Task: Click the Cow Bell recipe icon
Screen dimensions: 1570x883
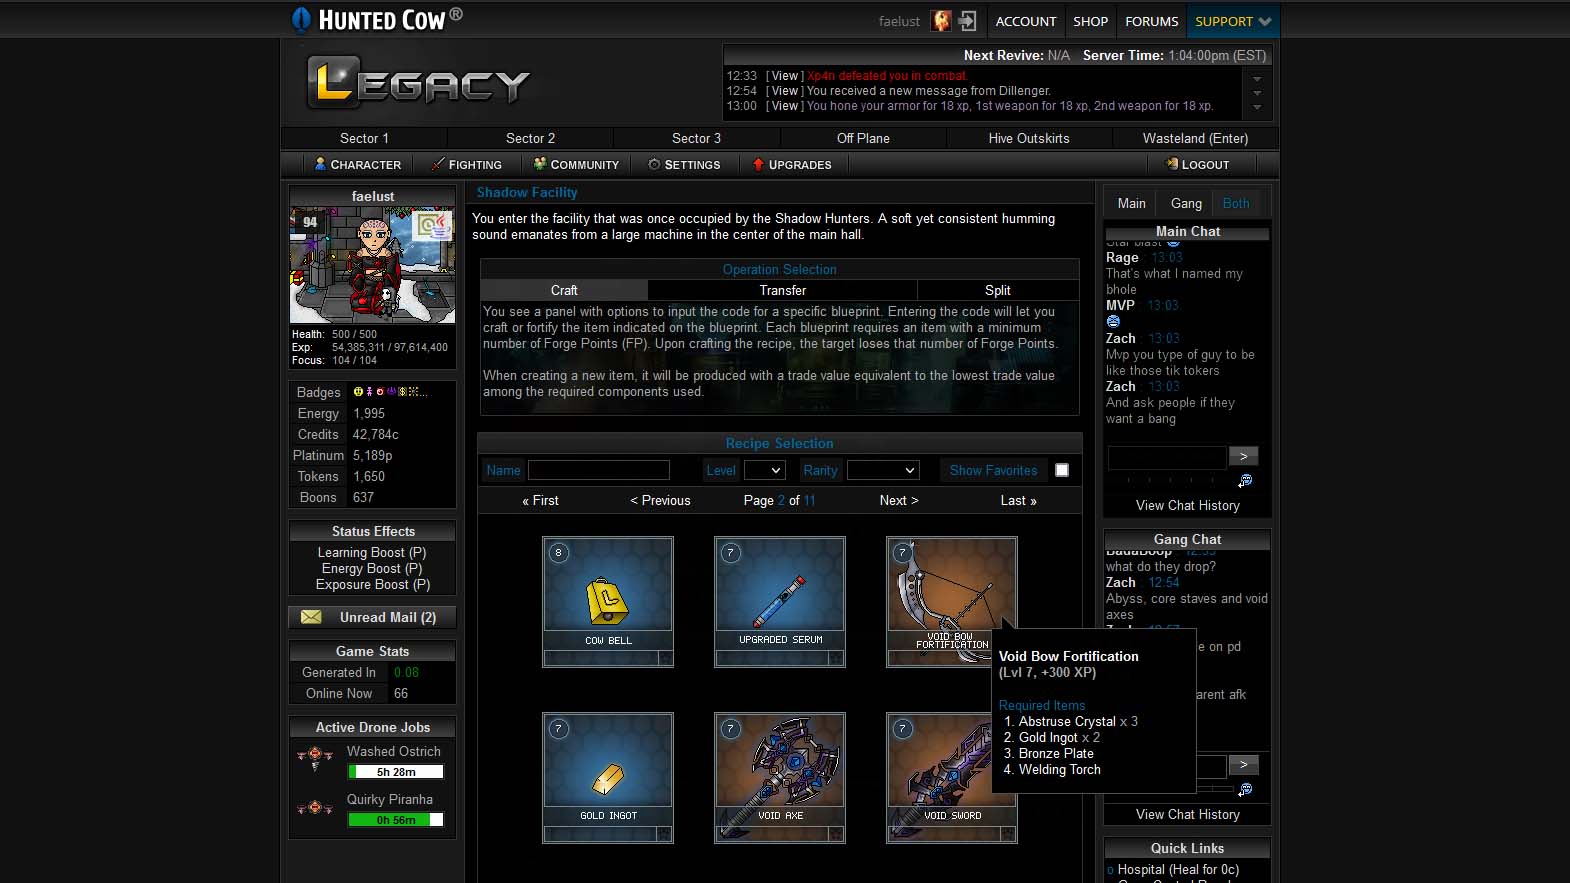Action: pos(607,593)
